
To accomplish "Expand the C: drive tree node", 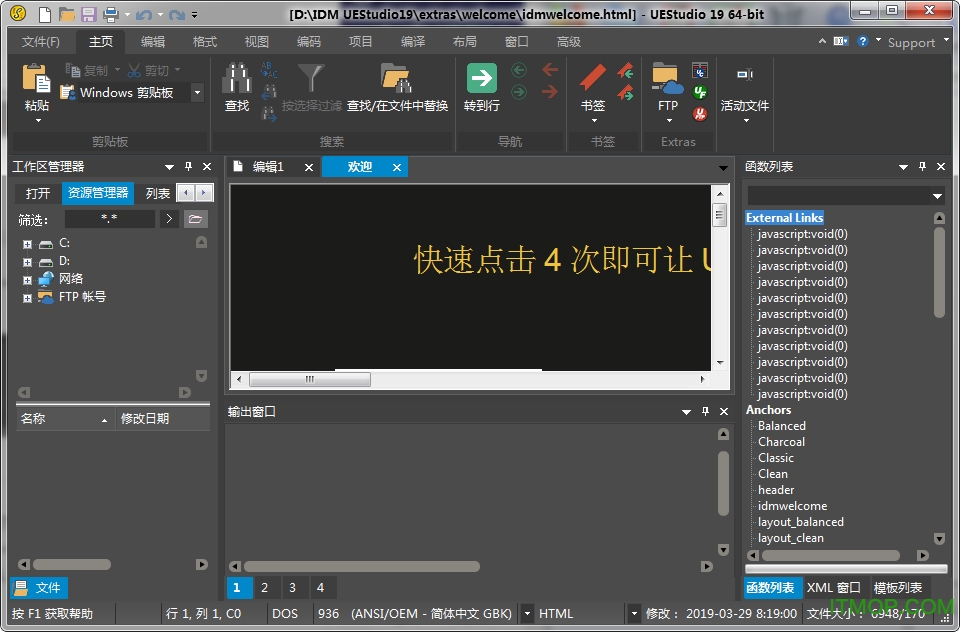I will [27, 244].
